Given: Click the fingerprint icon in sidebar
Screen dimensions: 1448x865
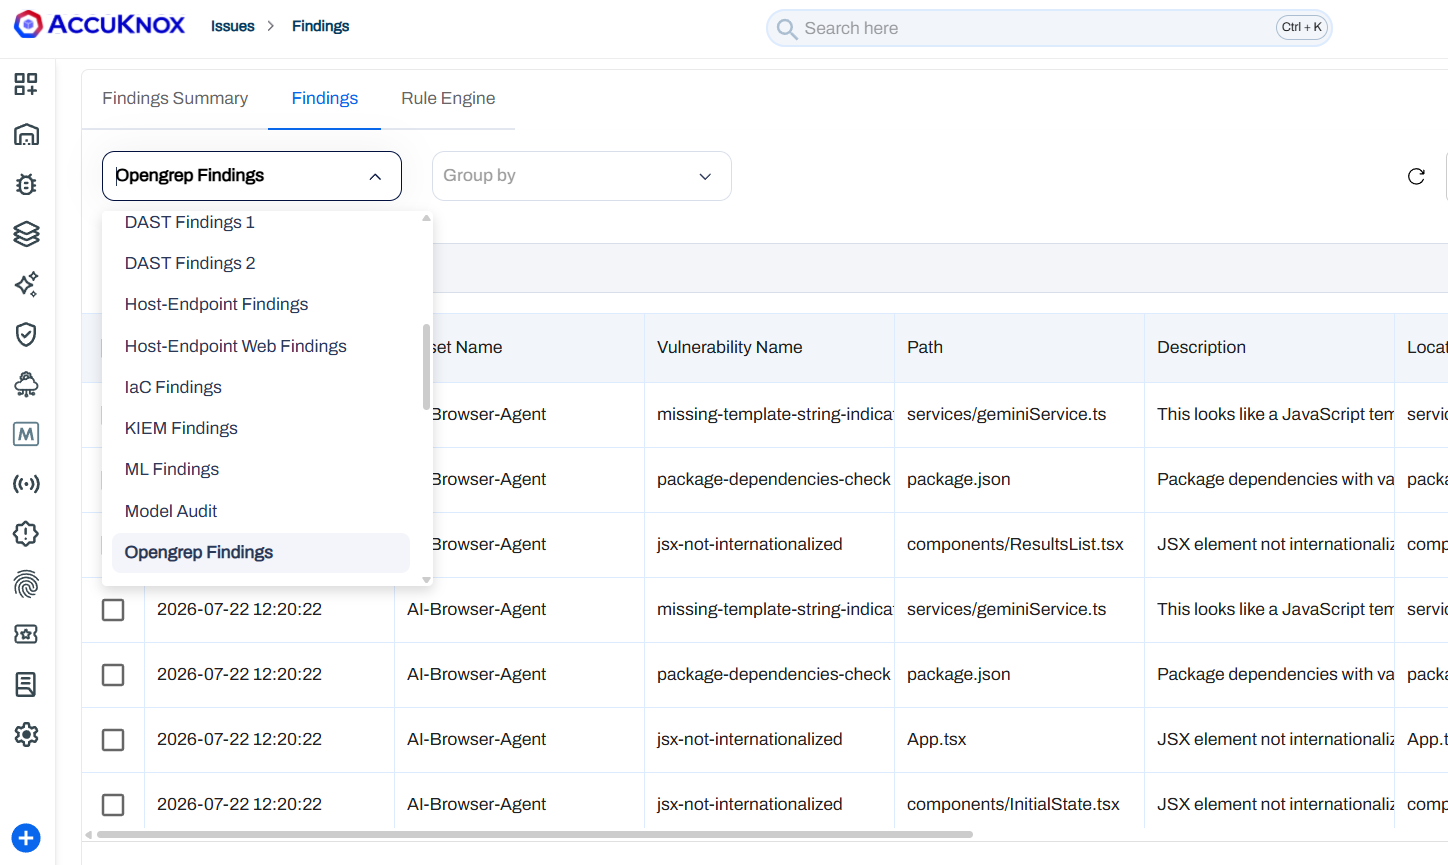Looking at the screenshot, I should coord(26,584).
